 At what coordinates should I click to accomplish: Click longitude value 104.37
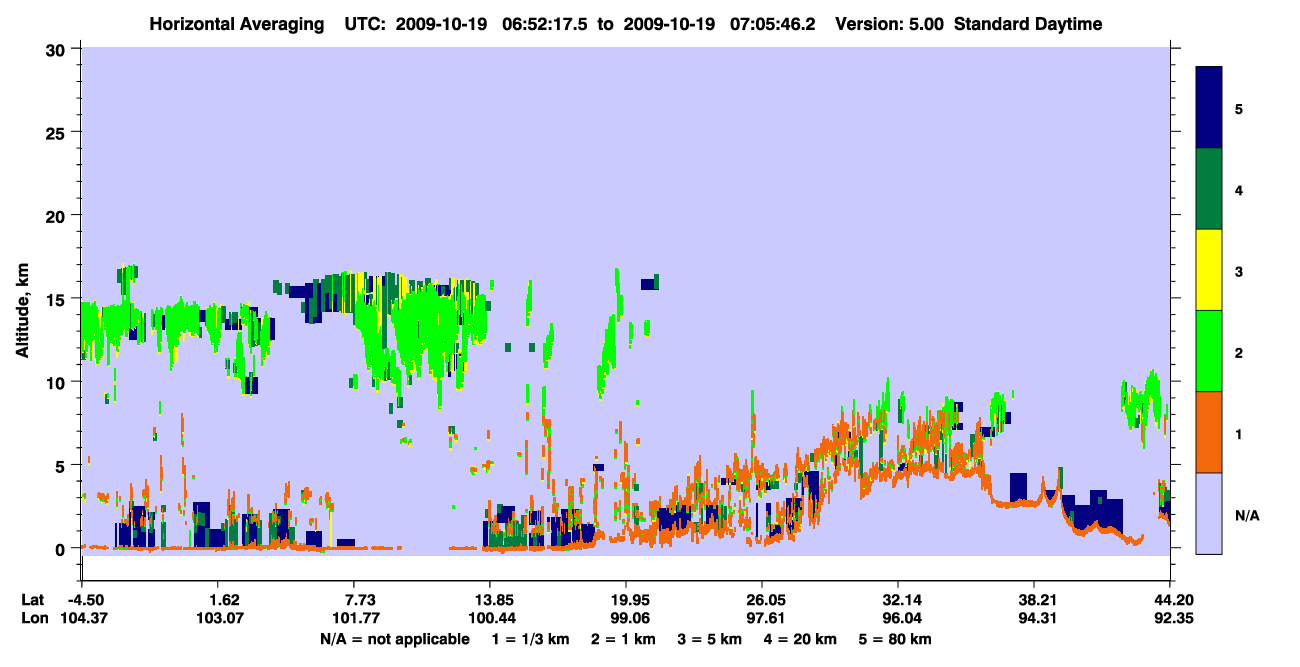82,618
